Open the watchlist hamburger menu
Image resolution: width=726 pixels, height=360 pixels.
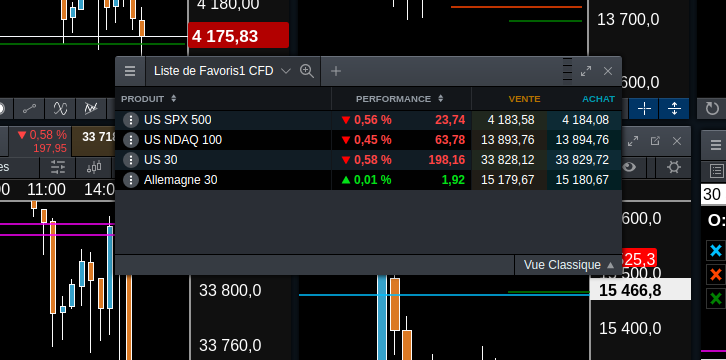pyautogui.click(x=130, y=71)
